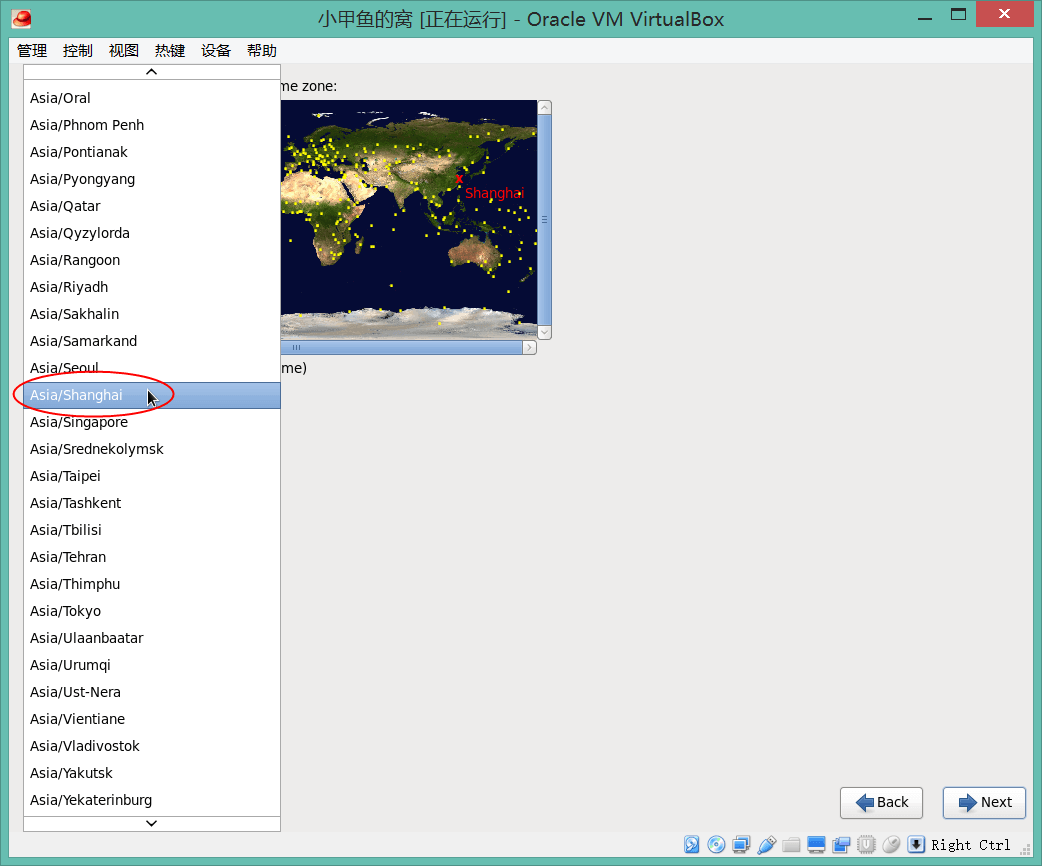
Task: Click the shared folders status icon
Action: point(792,845)
